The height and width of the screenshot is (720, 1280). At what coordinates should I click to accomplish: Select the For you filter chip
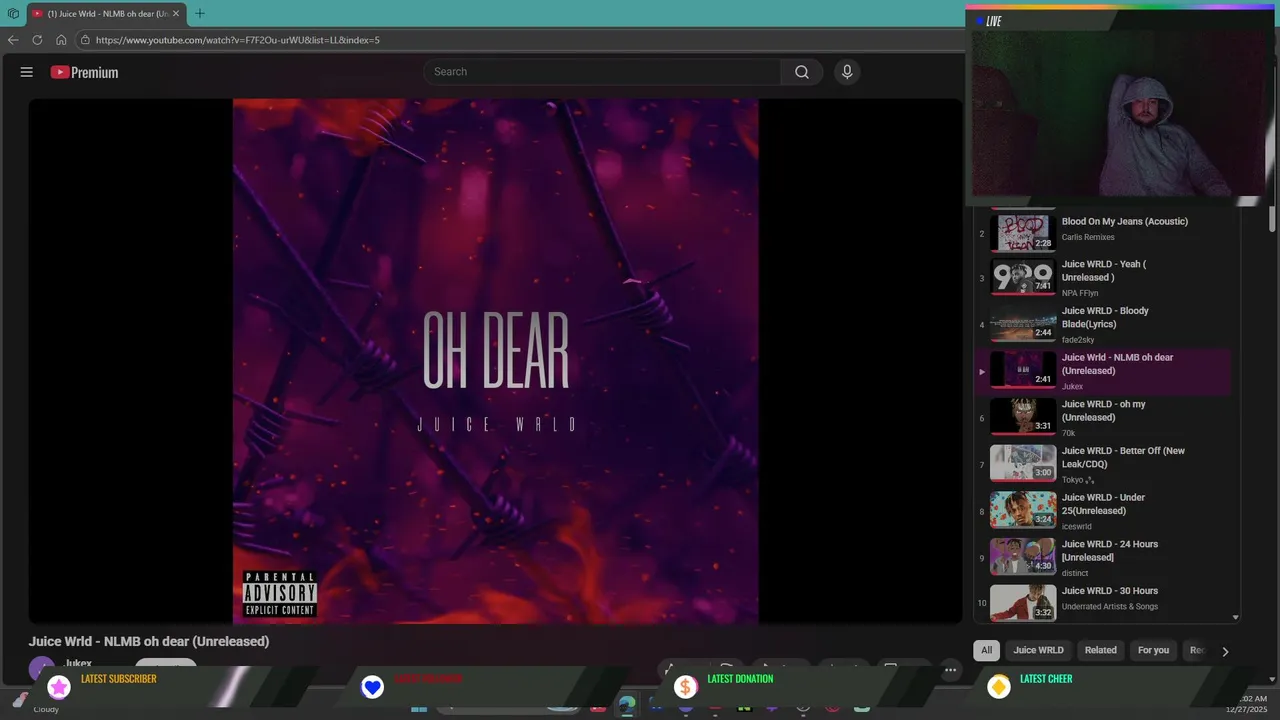1153,650
